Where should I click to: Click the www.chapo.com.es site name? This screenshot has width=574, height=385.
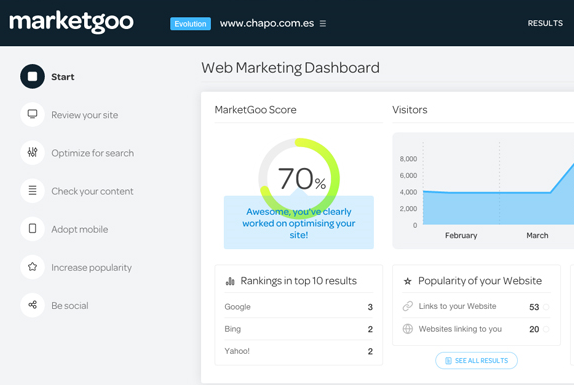click(x=267, y=23)
